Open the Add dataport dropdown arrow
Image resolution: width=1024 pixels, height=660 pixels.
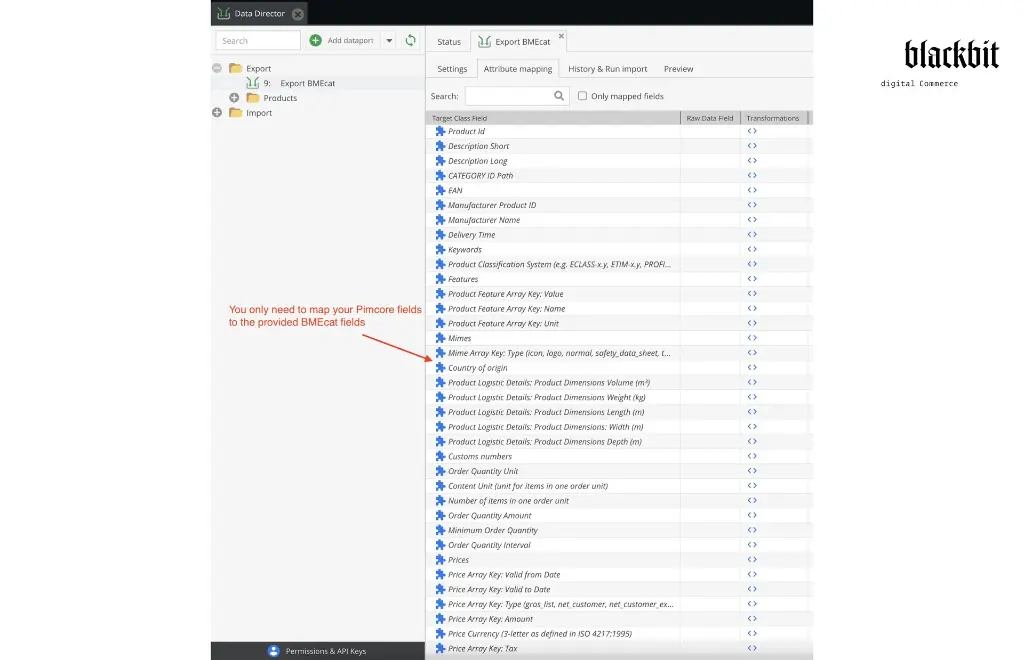tap(389, 40)
